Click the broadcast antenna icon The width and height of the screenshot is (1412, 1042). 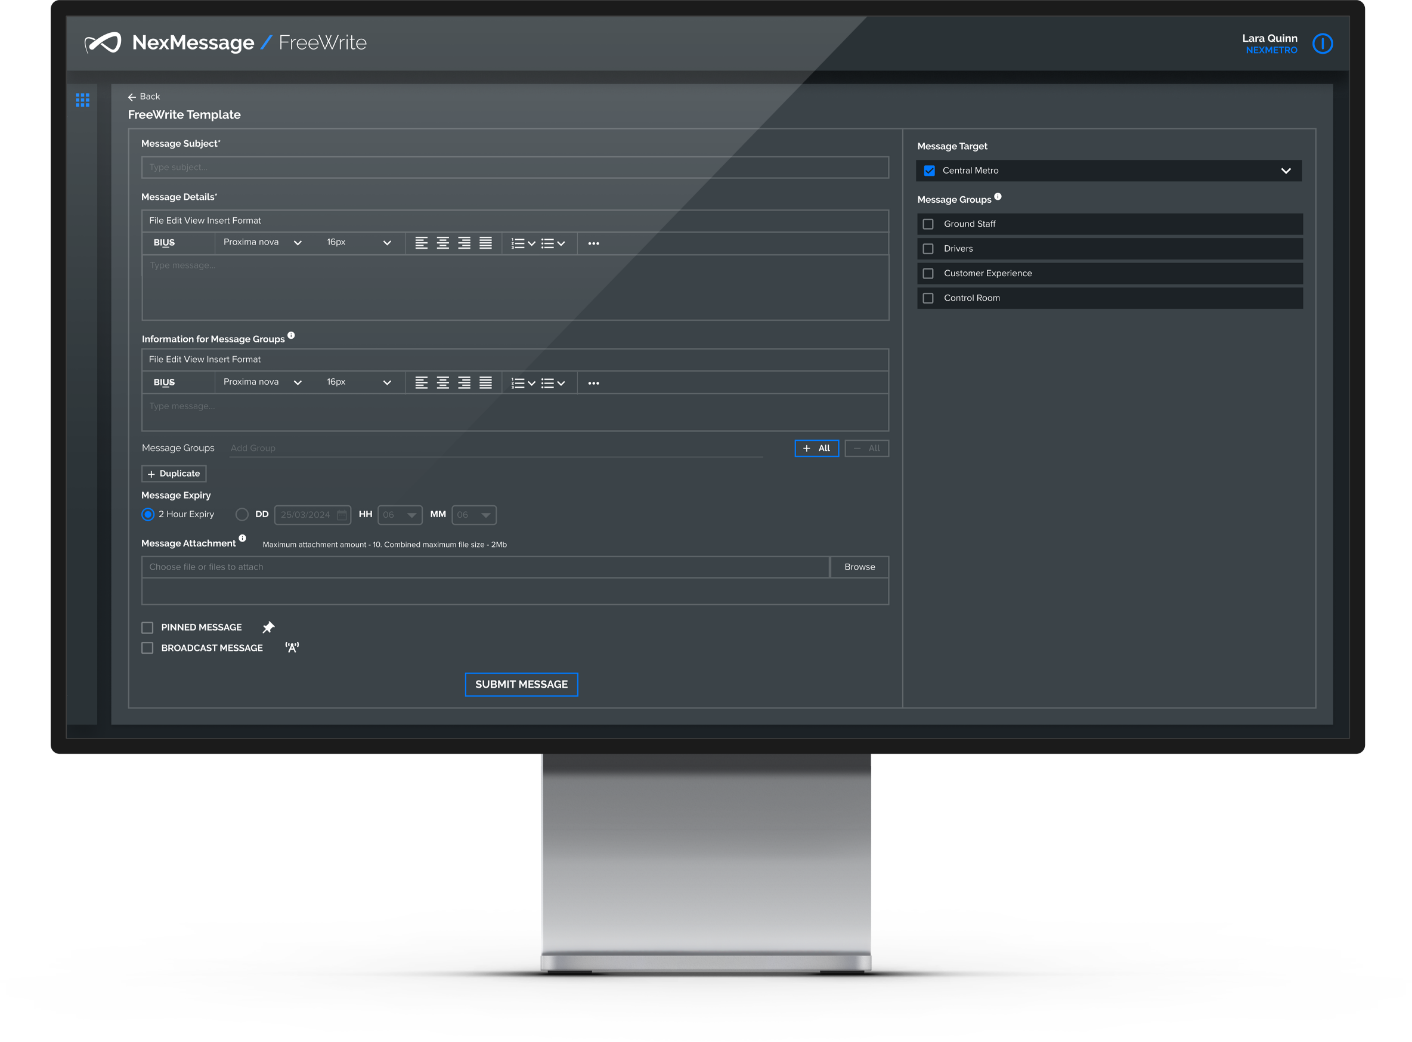point(292,648)
